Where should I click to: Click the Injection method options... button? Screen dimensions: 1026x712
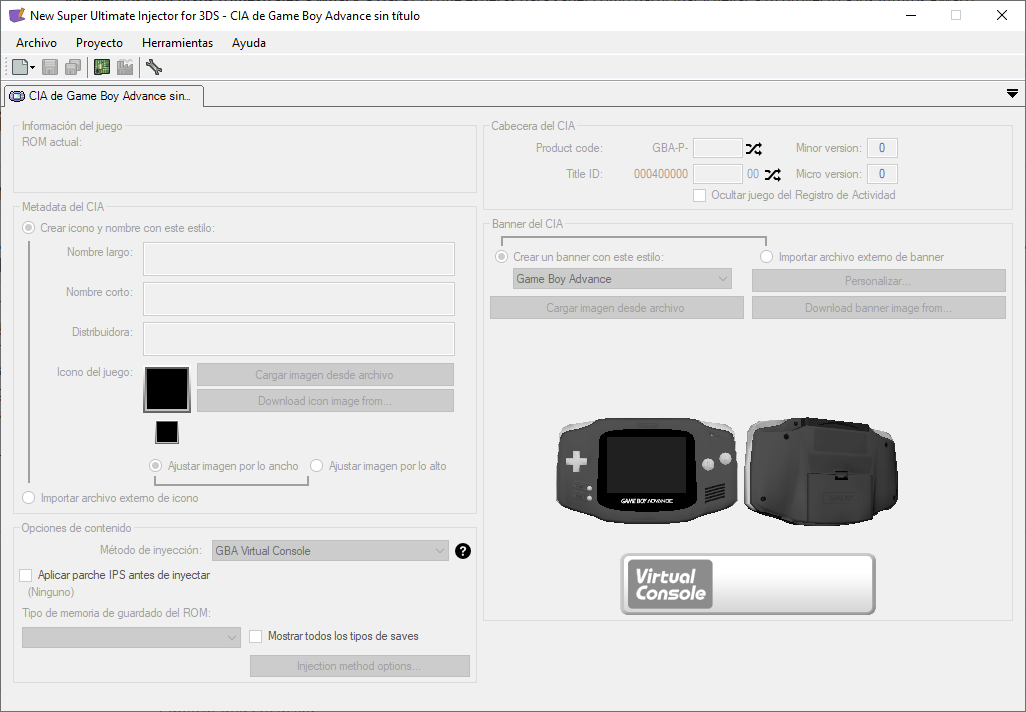359,666
